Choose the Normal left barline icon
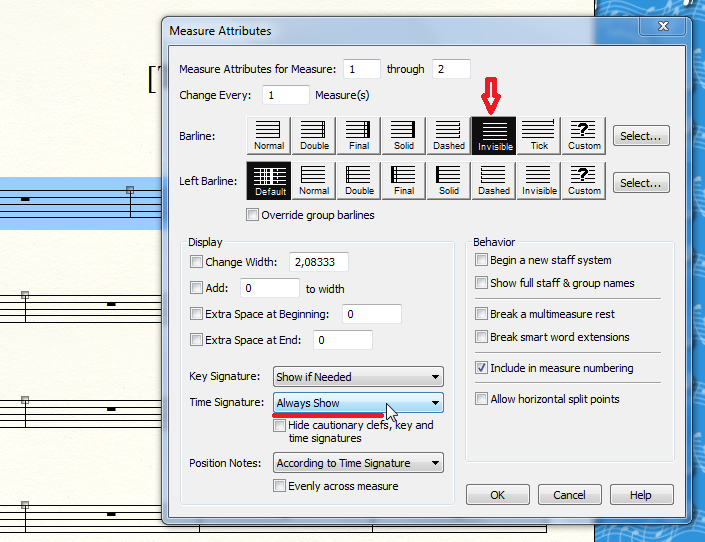The width and height of the screenshot is (705, 542). (x=314, y=181)
